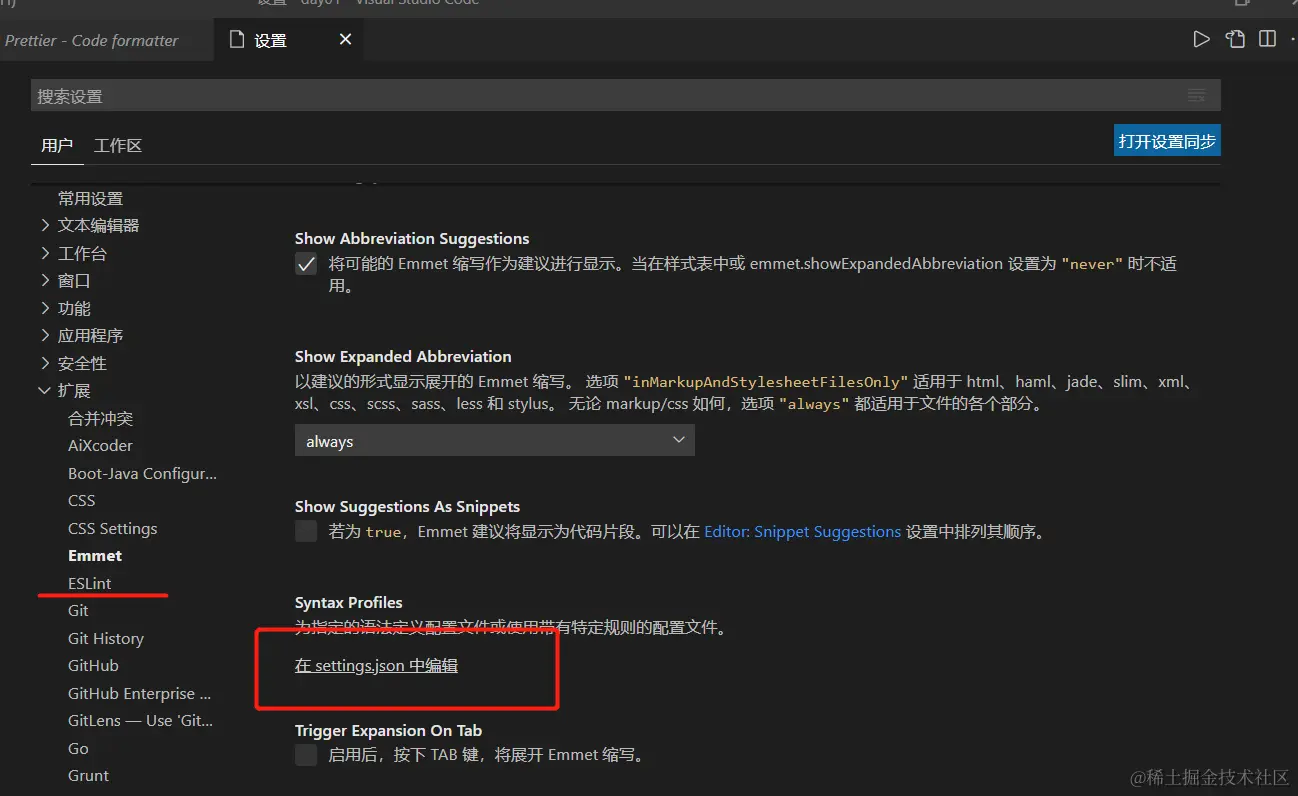Select the 设置 editor tab

[x=289, y=40]
